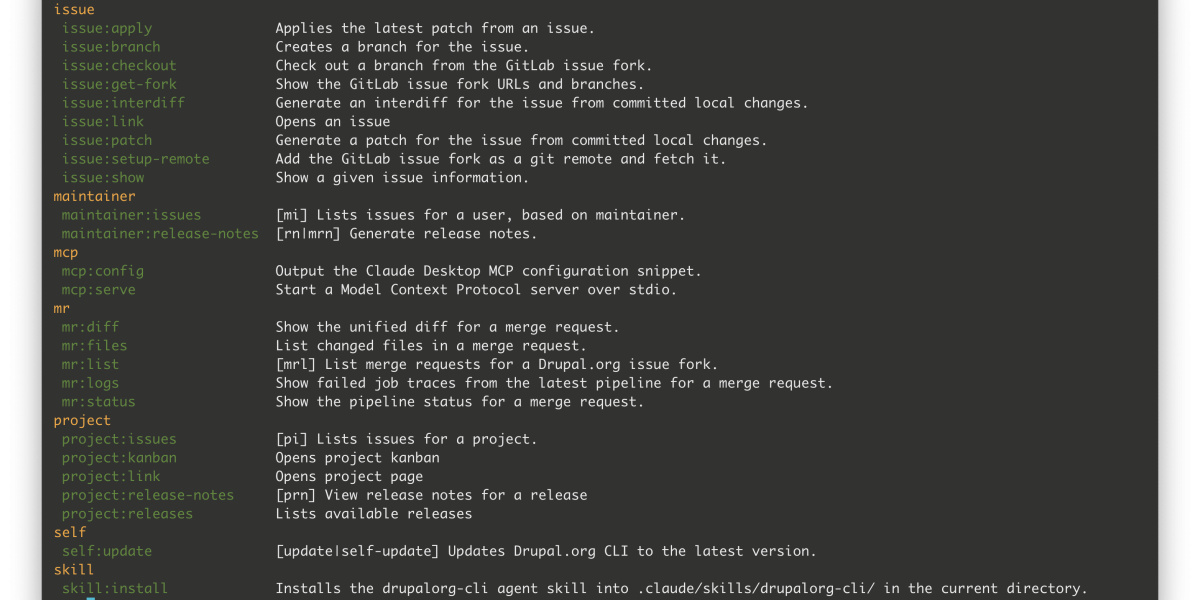This screenshot has width=1200, height=600.
Task: Click the self:update command name
Action: (x=107, y=551)
